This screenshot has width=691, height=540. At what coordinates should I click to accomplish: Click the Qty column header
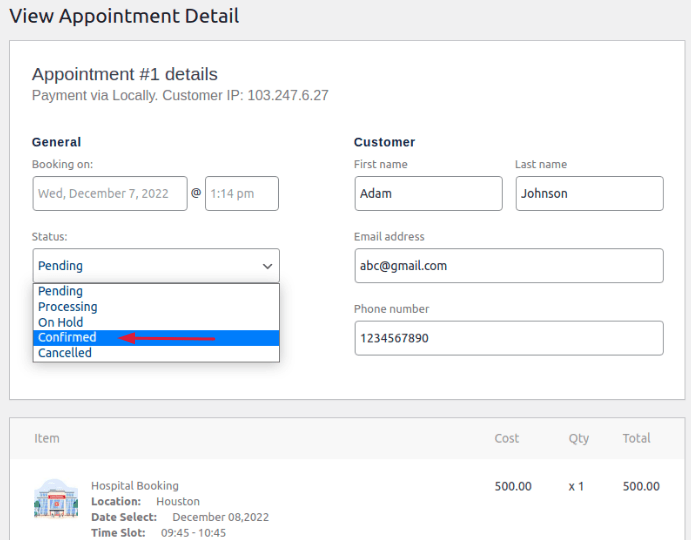579,438
